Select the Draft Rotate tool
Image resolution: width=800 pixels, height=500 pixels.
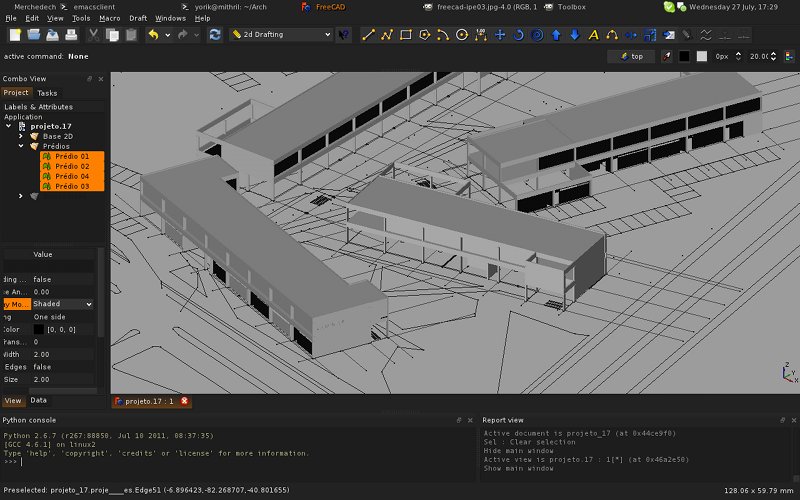pos(518,35)
